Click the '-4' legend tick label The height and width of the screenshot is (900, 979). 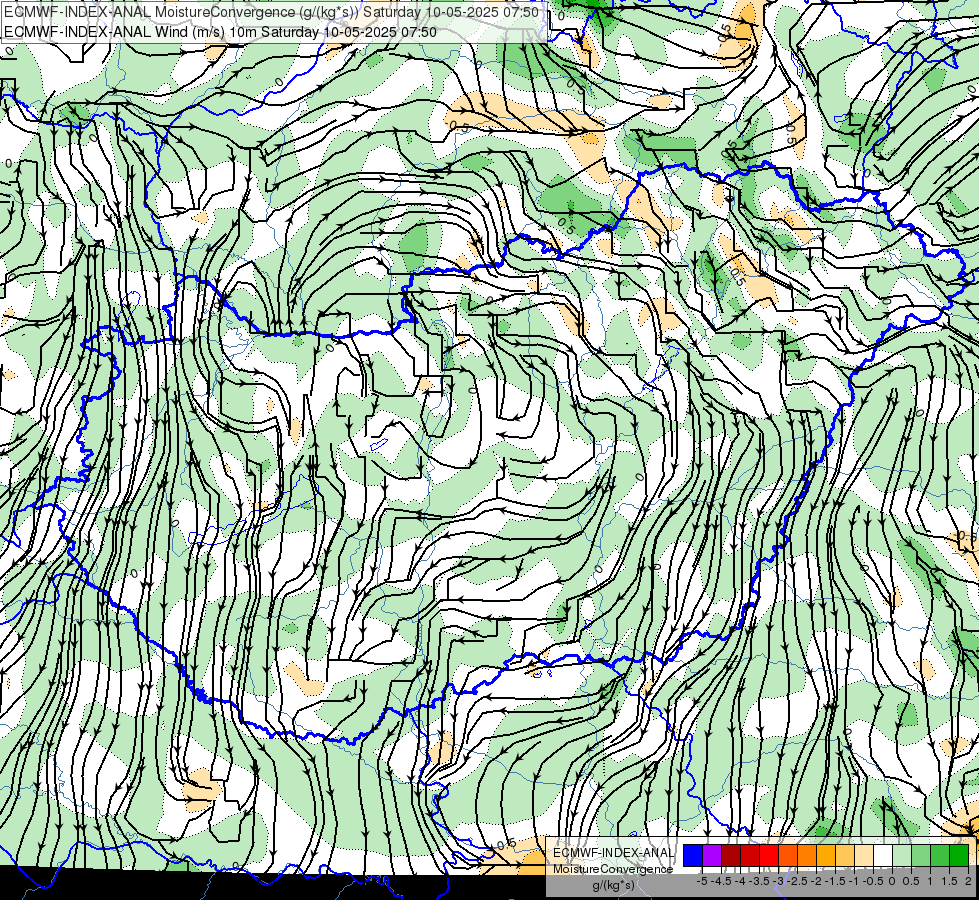(740, 881)
